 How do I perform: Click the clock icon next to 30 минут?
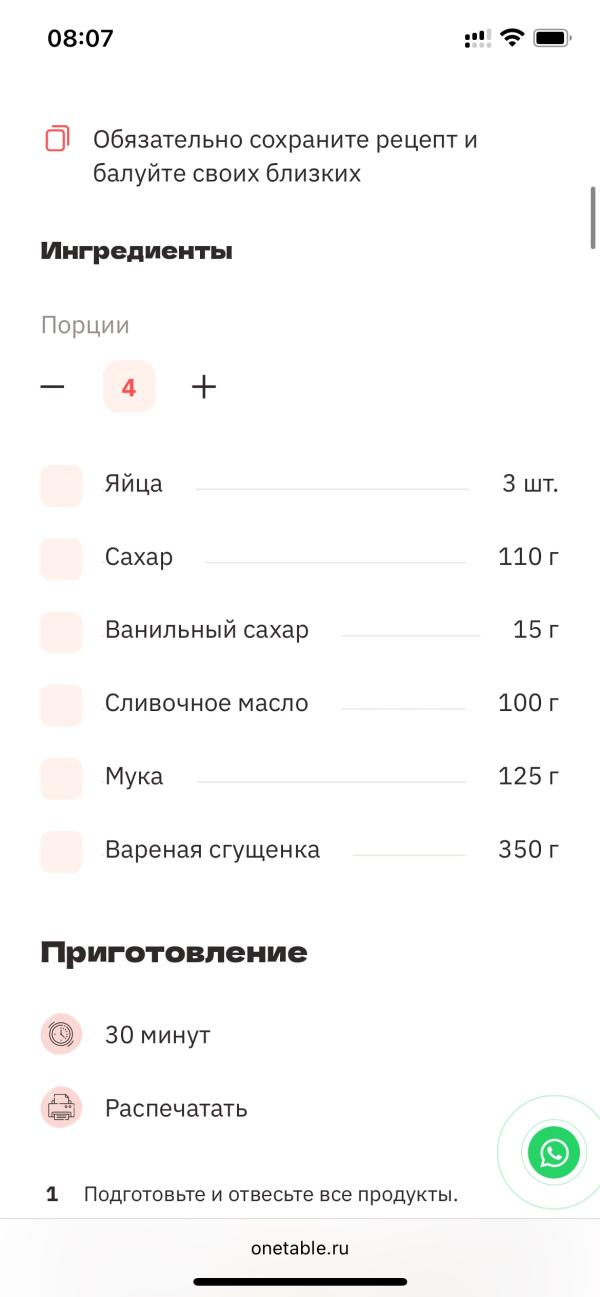[x=61, y=1034]
